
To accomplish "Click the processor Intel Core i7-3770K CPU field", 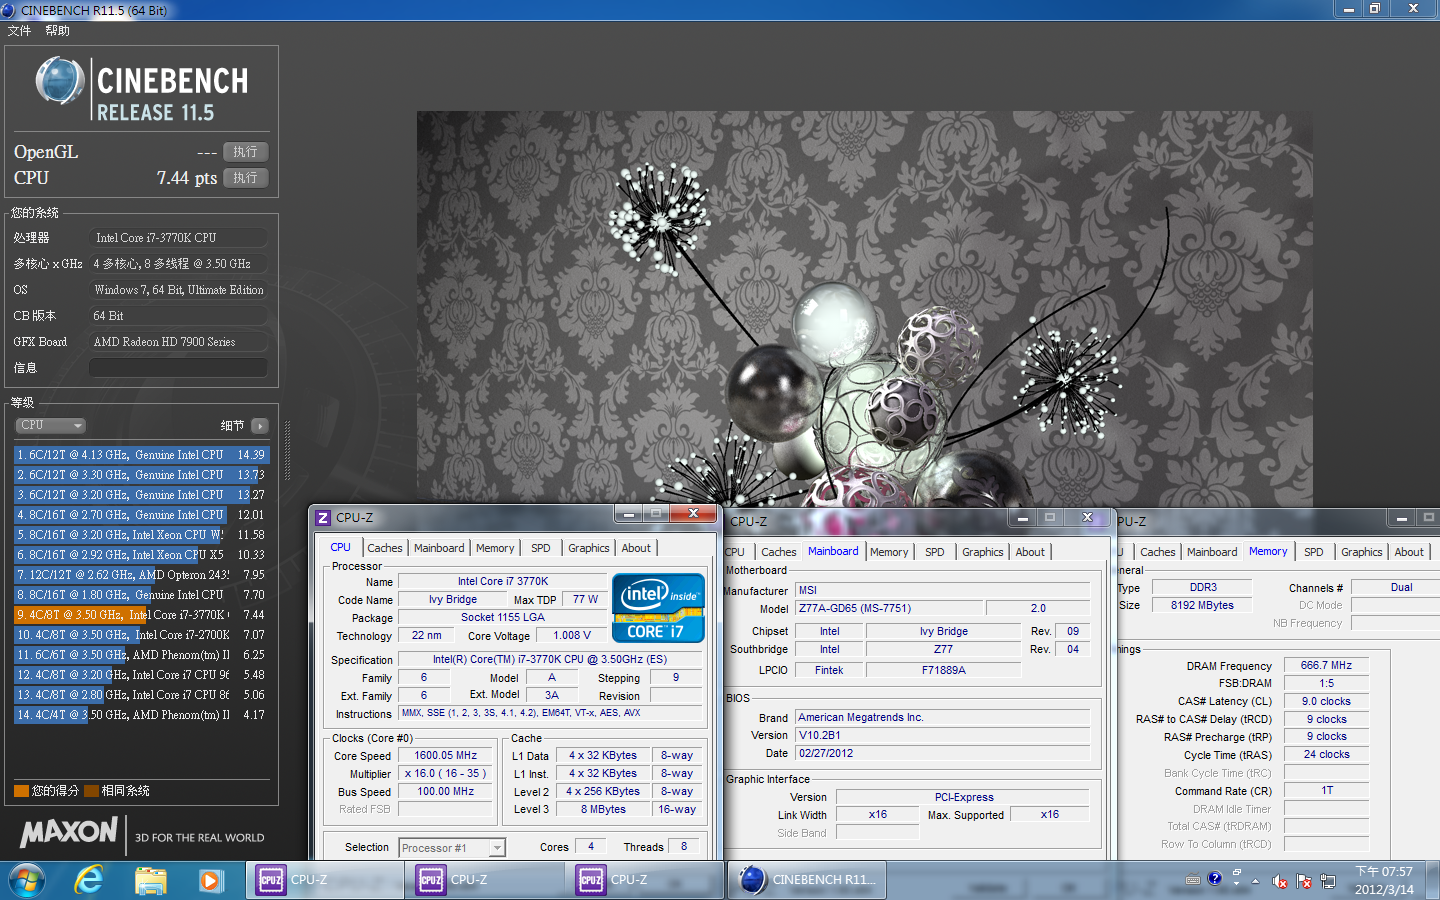I will click(179, 238).
